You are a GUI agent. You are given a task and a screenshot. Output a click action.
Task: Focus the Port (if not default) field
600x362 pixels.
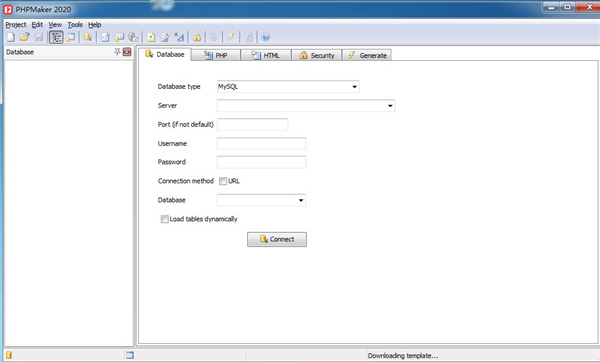(x=253, y=124)
